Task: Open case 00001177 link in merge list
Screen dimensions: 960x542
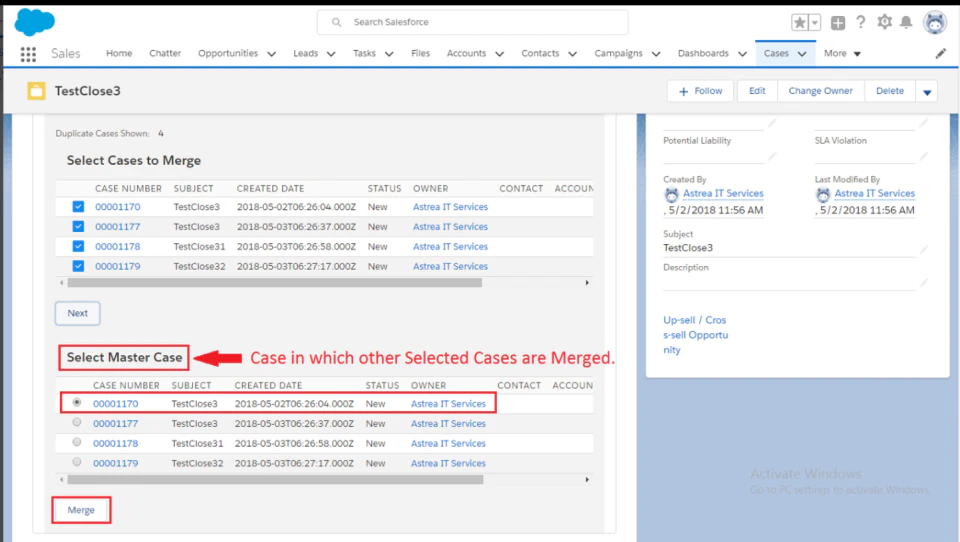Action: pyautogui.click(x=118, y=226)
